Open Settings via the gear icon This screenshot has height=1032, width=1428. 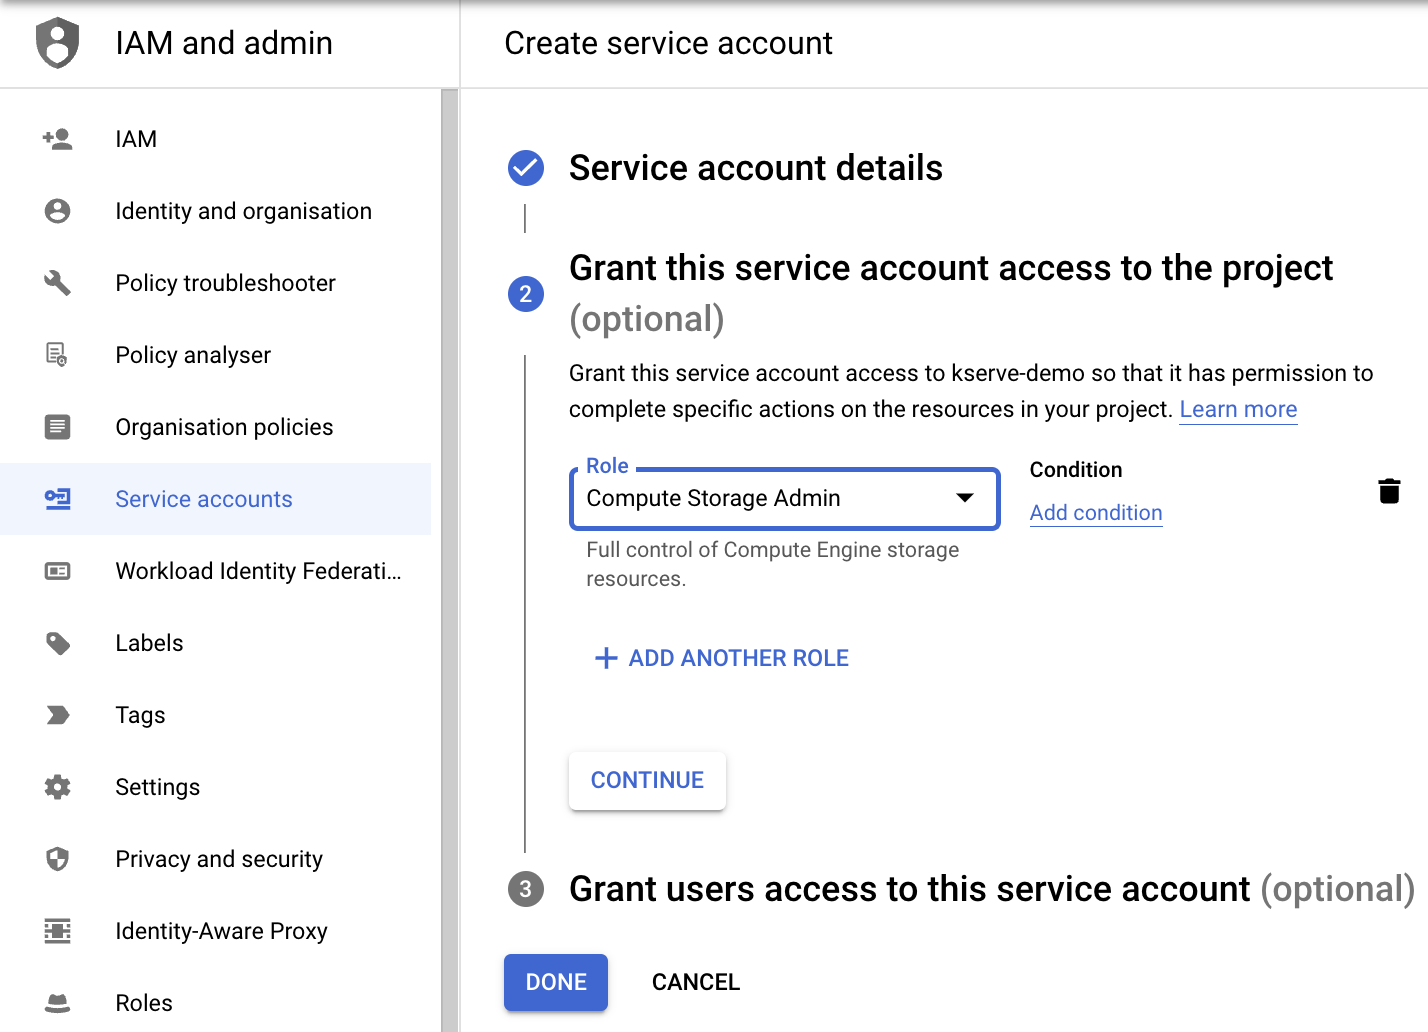57,787
